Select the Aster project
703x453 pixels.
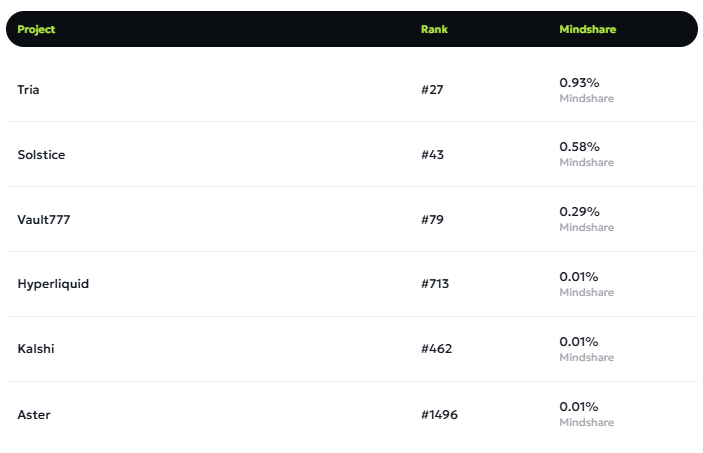coord(34,414)
